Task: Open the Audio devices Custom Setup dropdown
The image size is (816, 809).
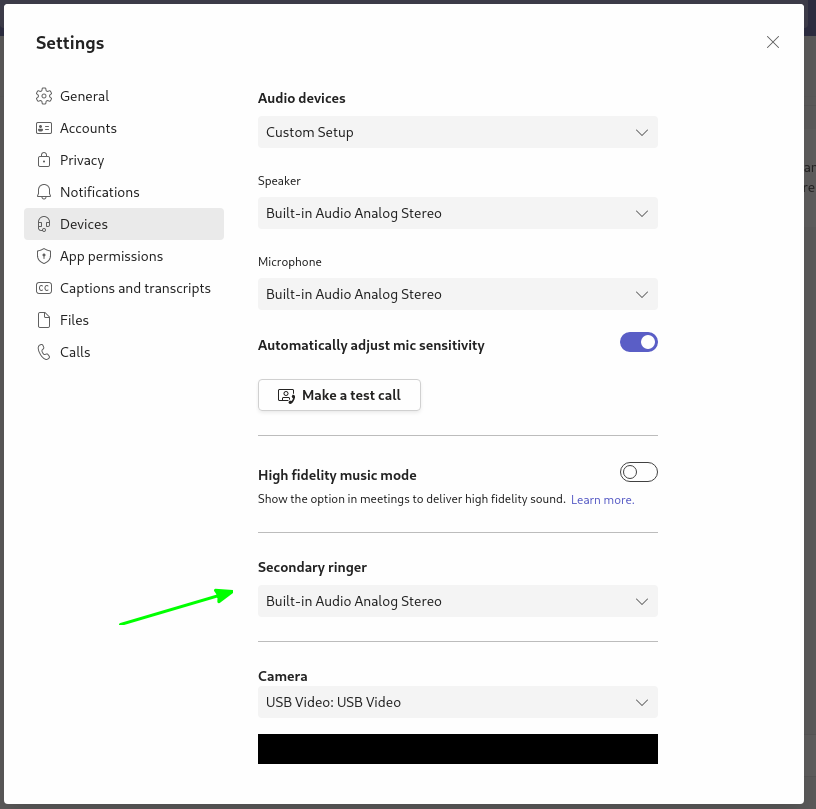Action: [457, 132]
